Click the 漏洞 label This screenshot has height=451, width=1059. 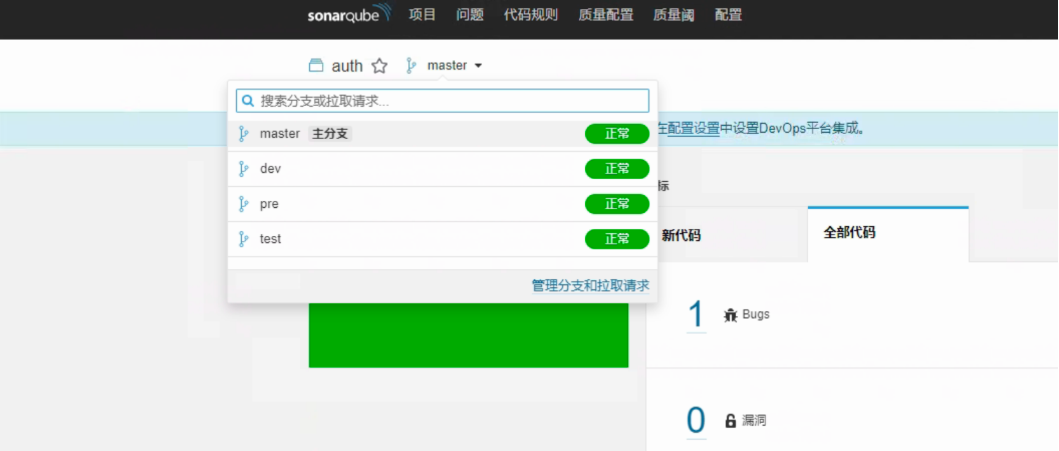[754, 421]
